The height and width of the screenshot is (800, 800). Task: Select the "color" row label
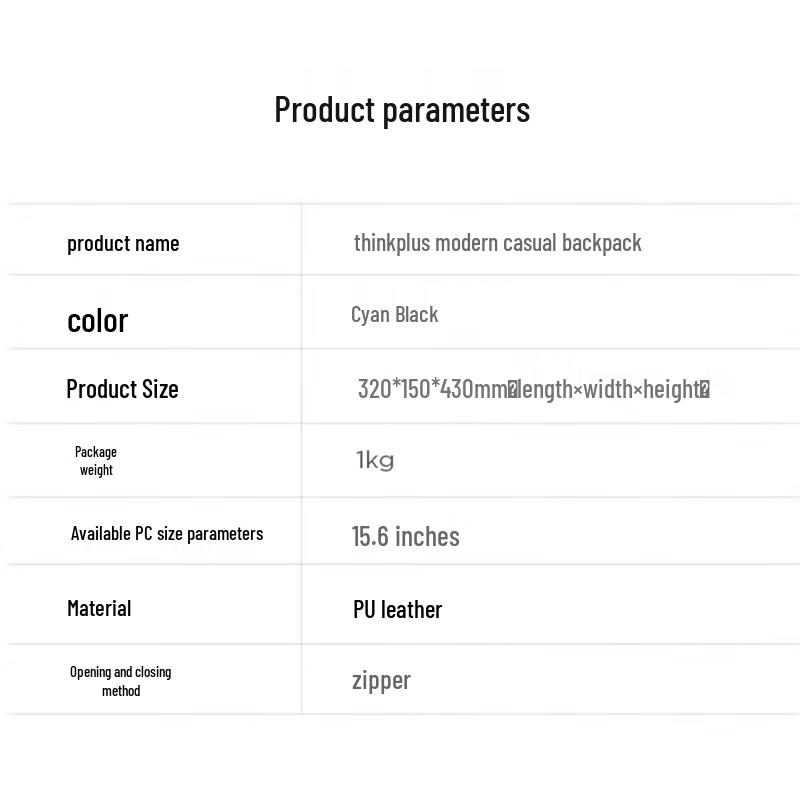pos(97,320)
